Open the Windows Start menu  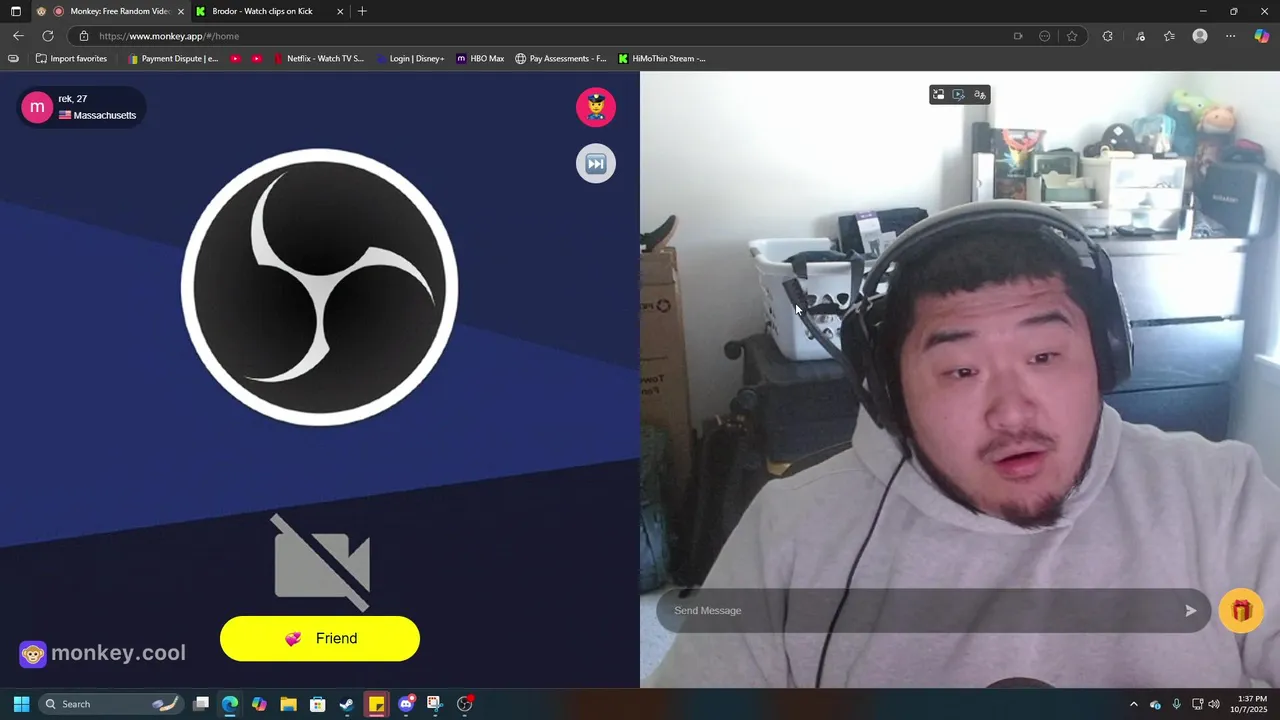(21, 704)
